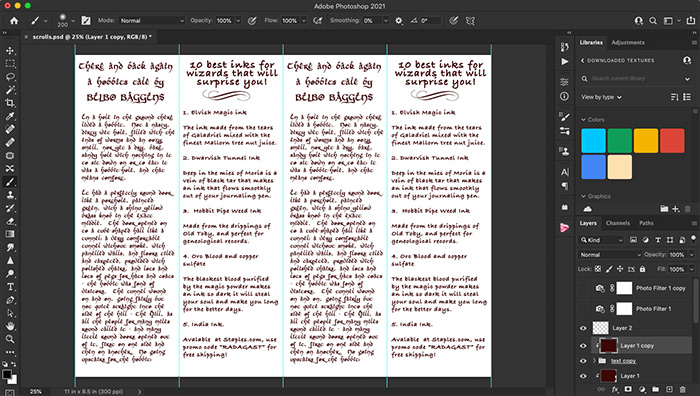This screenshot has width=700, height=396.
Task: Select the Eraser tool
Action: tap(10, 221)
